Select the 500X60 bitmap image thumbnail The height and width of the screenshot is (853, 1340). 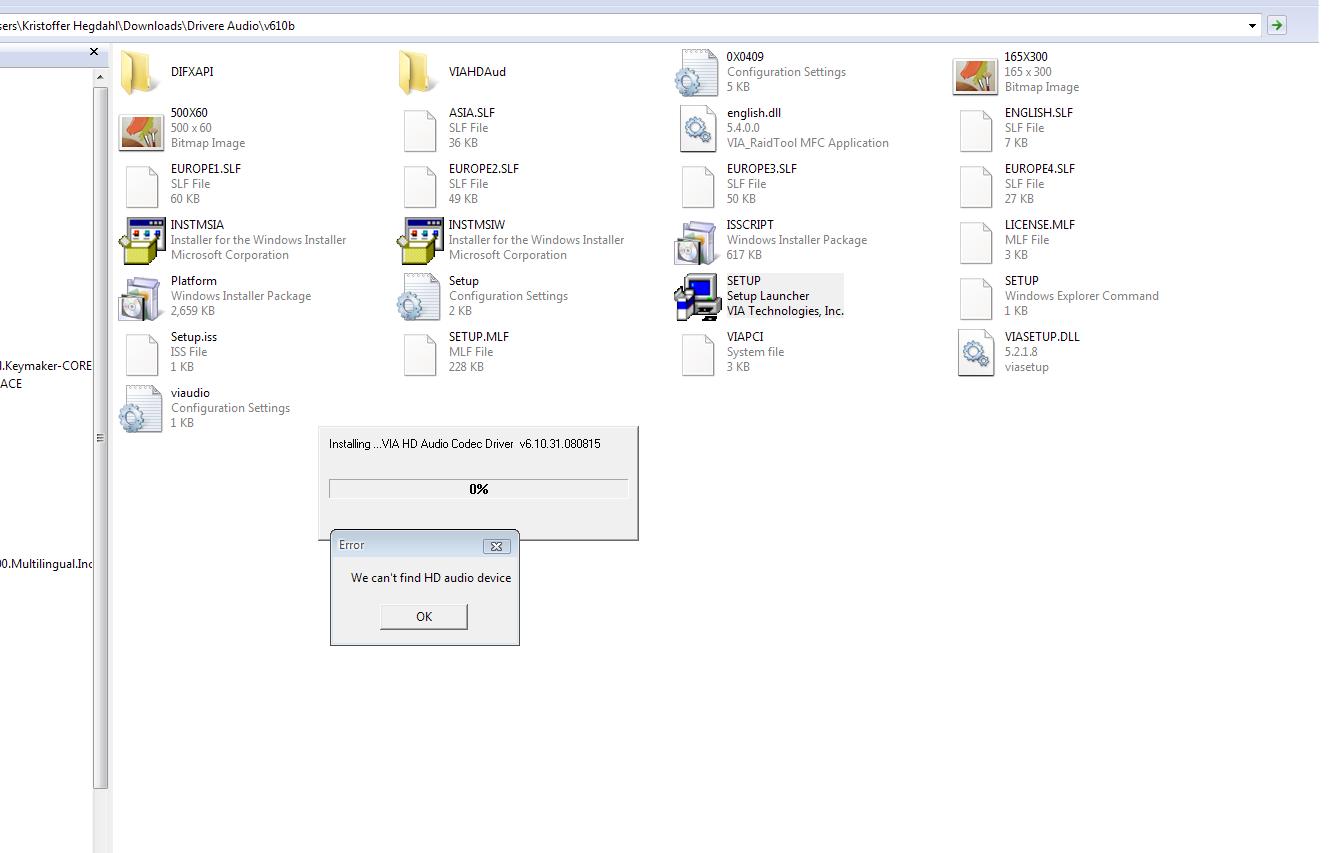pos(140,131)
